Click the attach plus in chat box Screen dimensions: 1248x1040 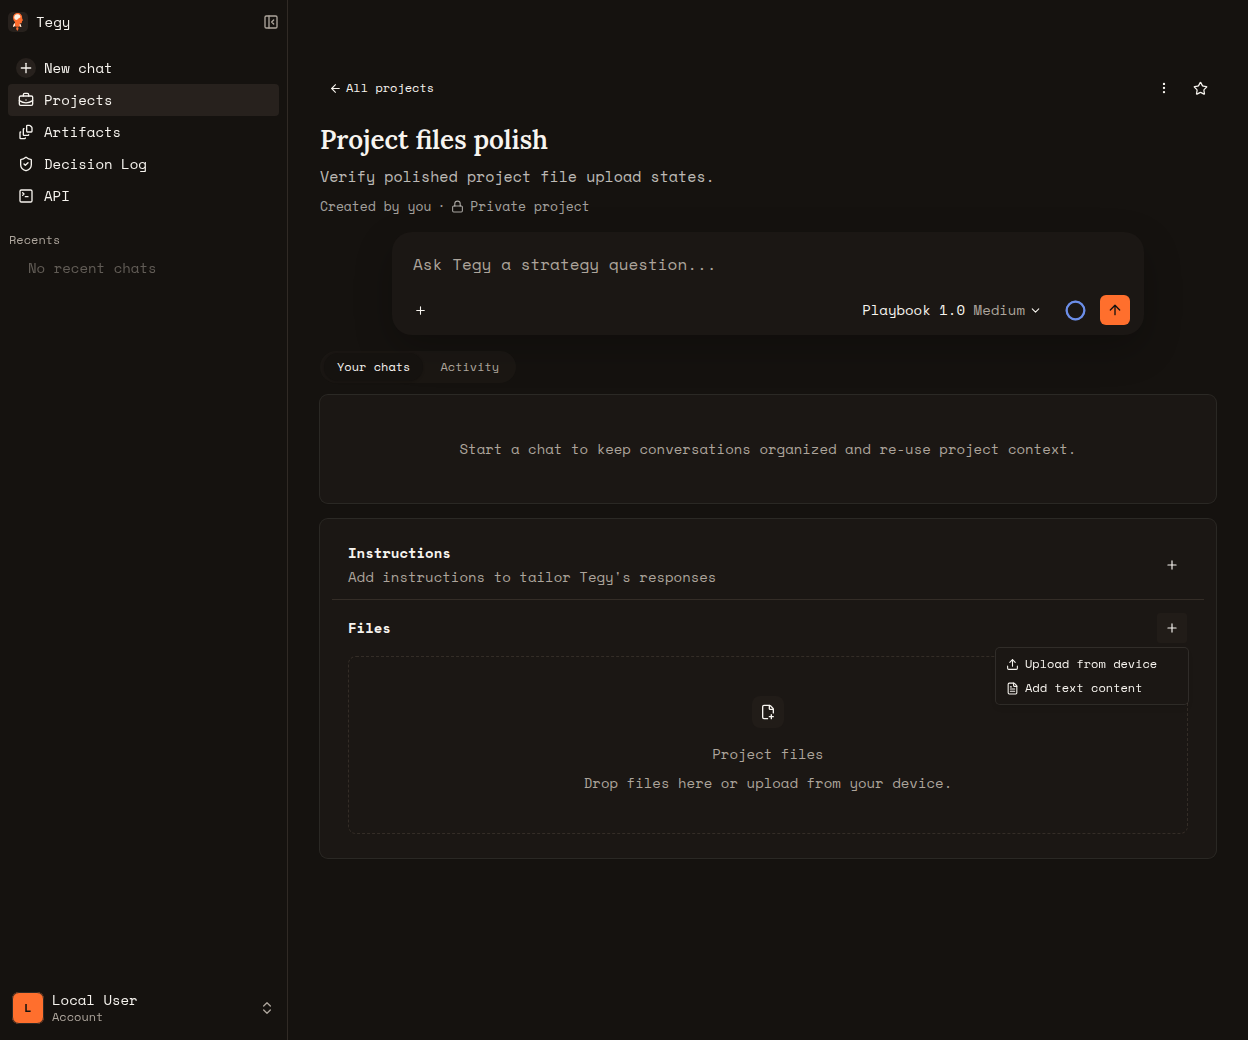[421, 310]
